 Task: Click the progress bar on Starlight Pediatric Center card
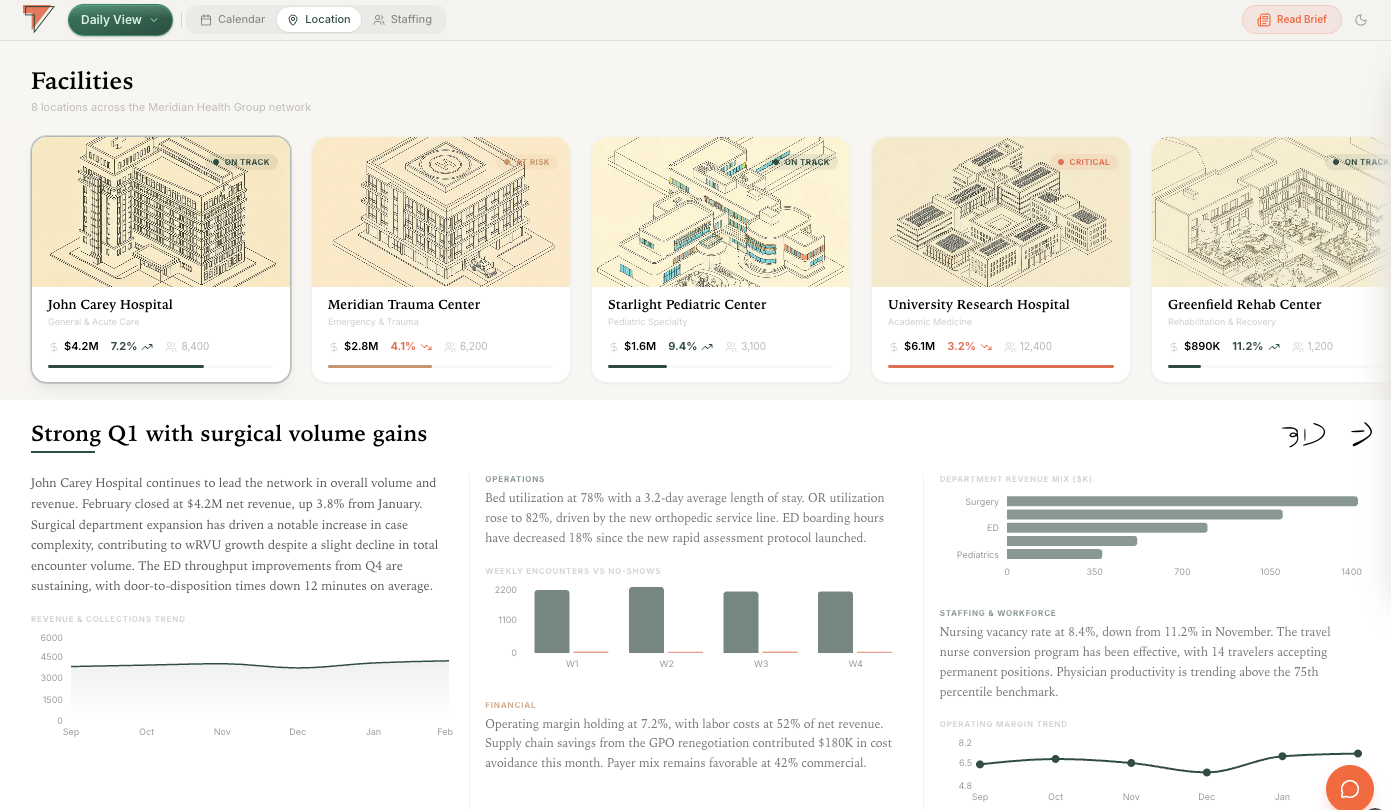(721, 367)
